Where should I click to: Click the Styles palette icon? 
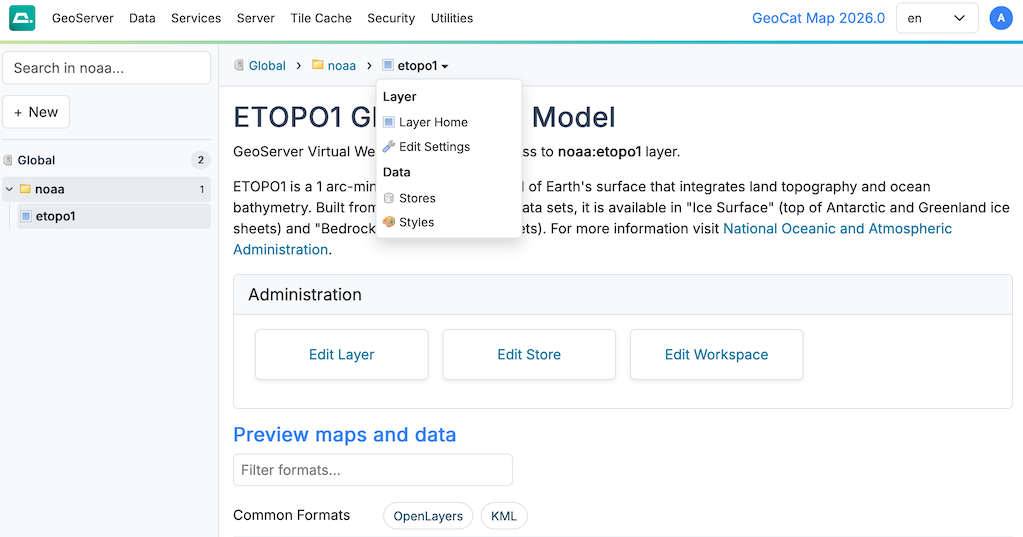tap(389, 222)
